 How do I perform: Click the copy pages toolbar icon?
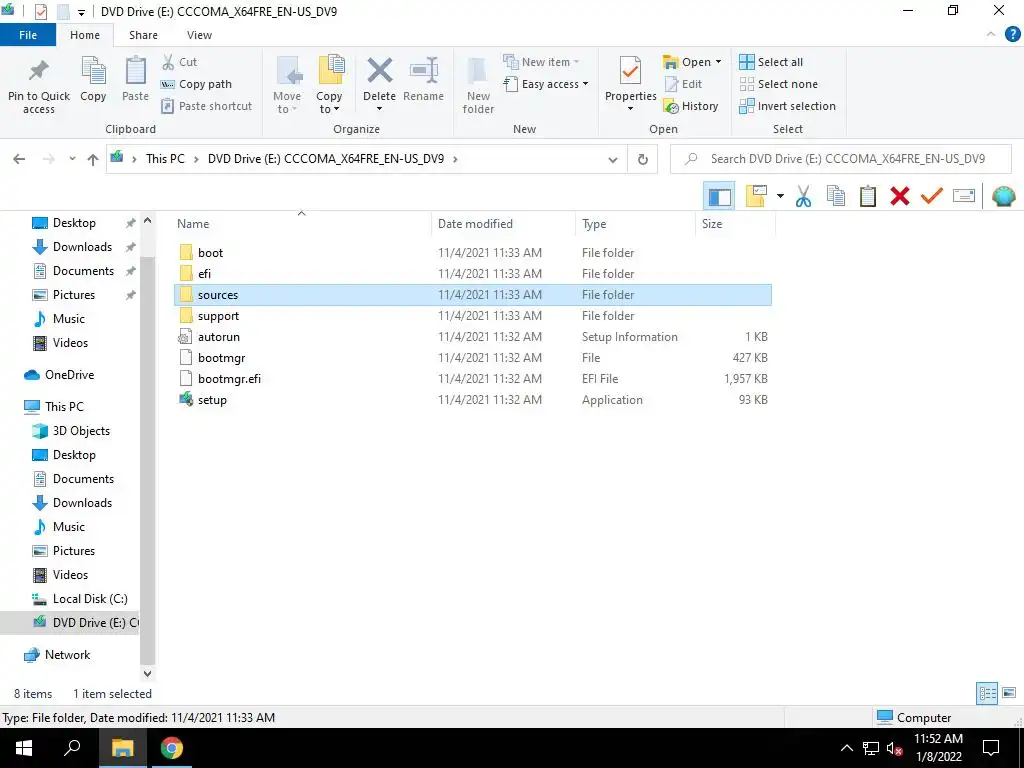[835, 196]
